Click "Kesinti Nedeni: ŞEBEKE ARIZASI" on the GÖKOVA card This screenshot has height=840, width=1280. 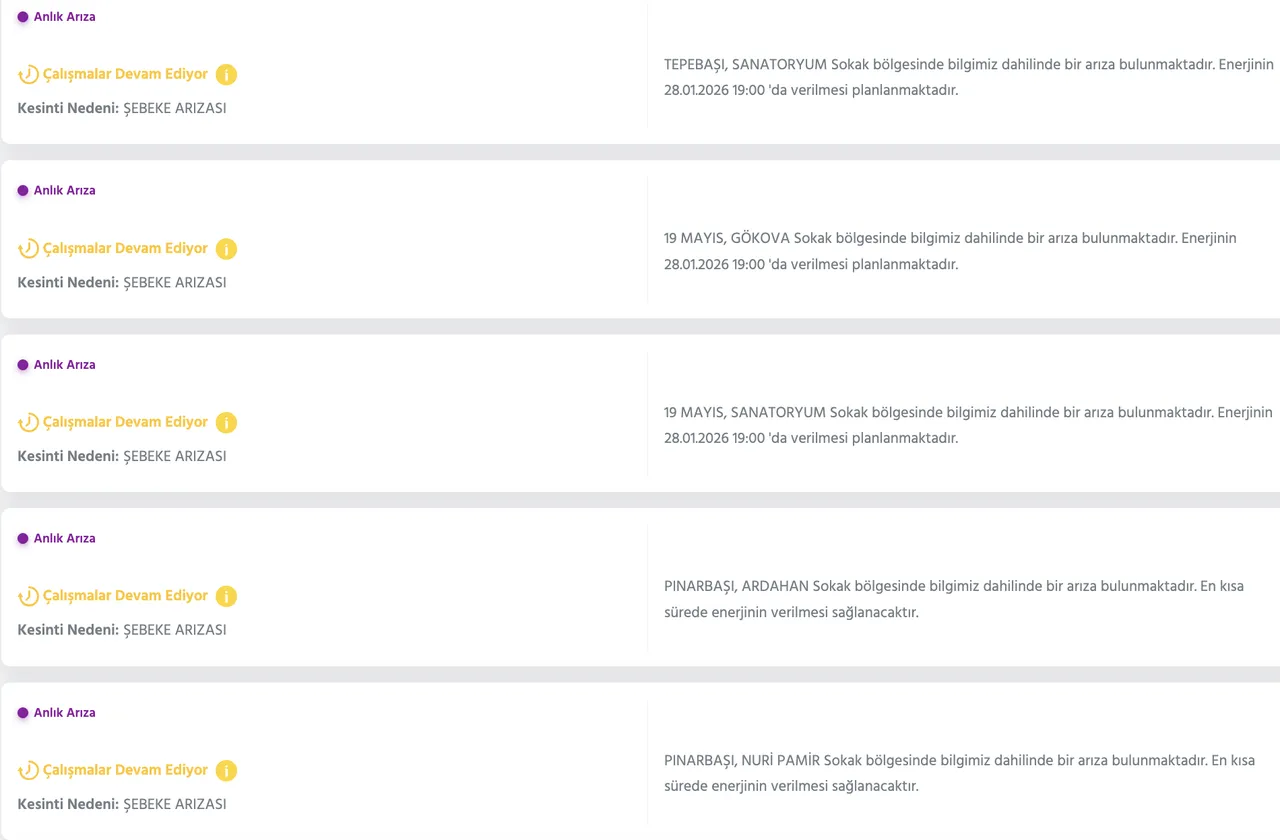click(x=122, y=283)
